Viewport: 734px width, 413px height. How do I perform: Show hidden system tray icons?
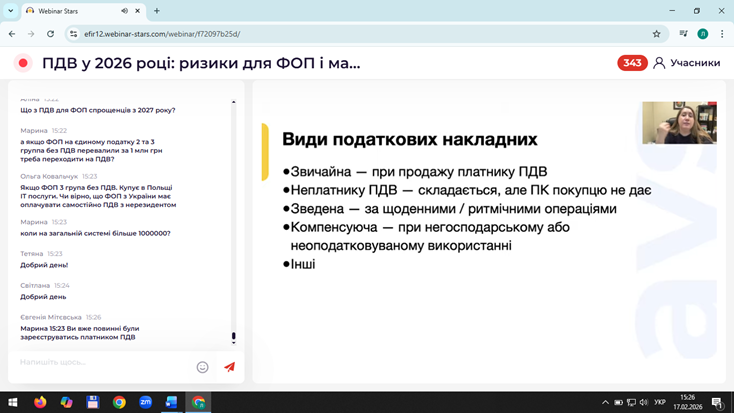(x=605, y=402)
